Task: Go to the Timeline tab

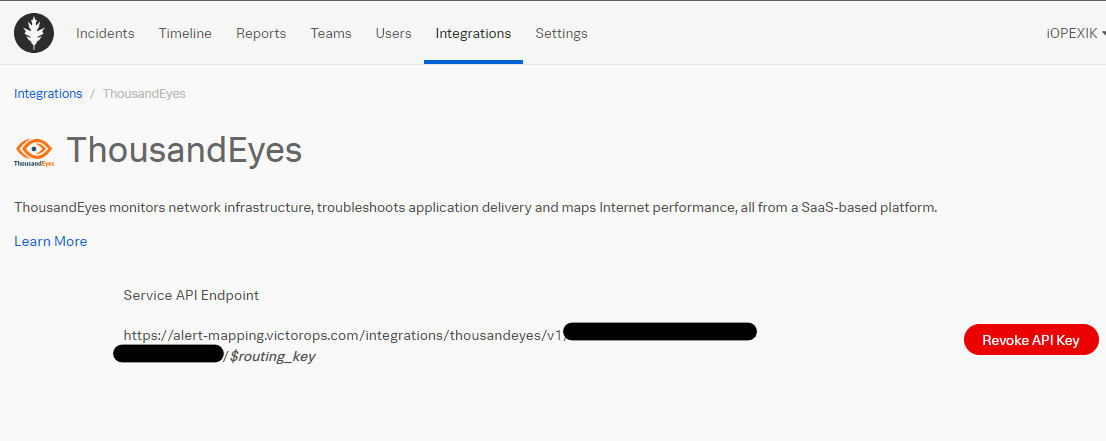Action: click(185, 33)
